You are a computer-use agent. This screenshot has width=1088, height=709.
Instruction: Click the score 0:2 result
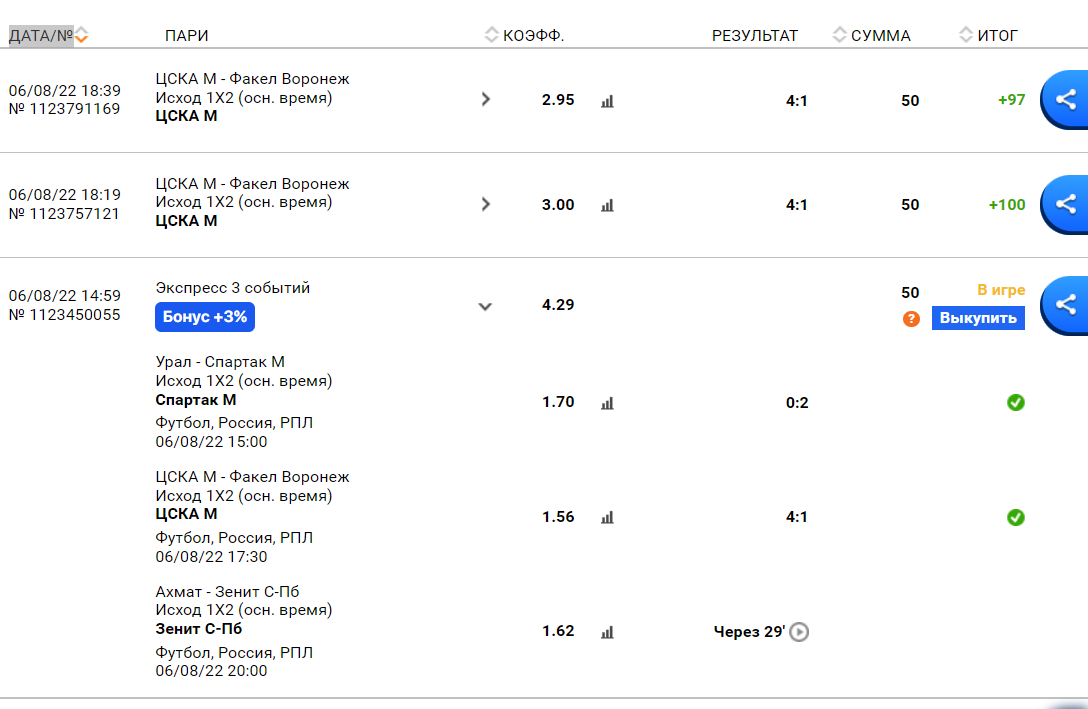[x=797, y=403]
